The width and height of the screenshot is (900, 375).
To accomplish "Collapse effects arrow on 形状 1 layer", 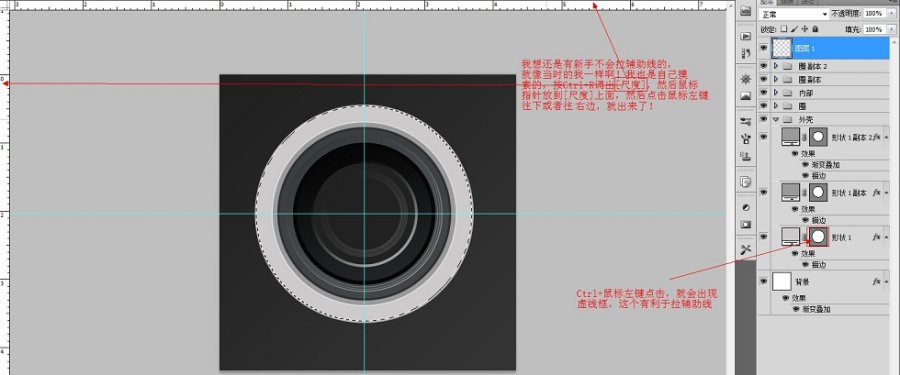I will tap(886, 237).
